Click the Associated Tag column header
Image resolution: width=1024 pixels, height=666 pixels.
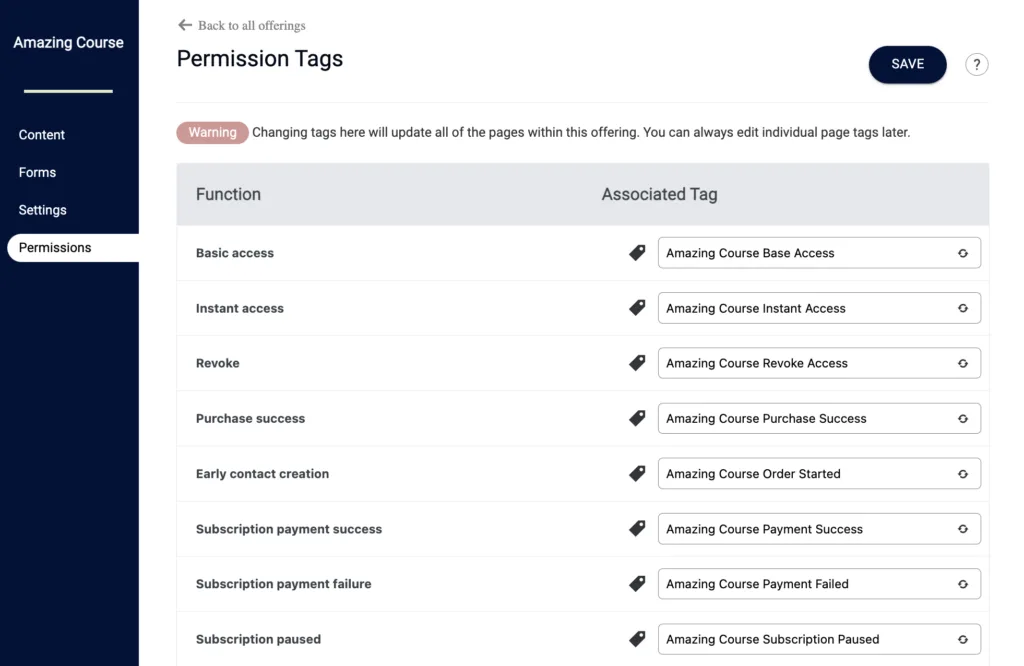coord(659,194)
